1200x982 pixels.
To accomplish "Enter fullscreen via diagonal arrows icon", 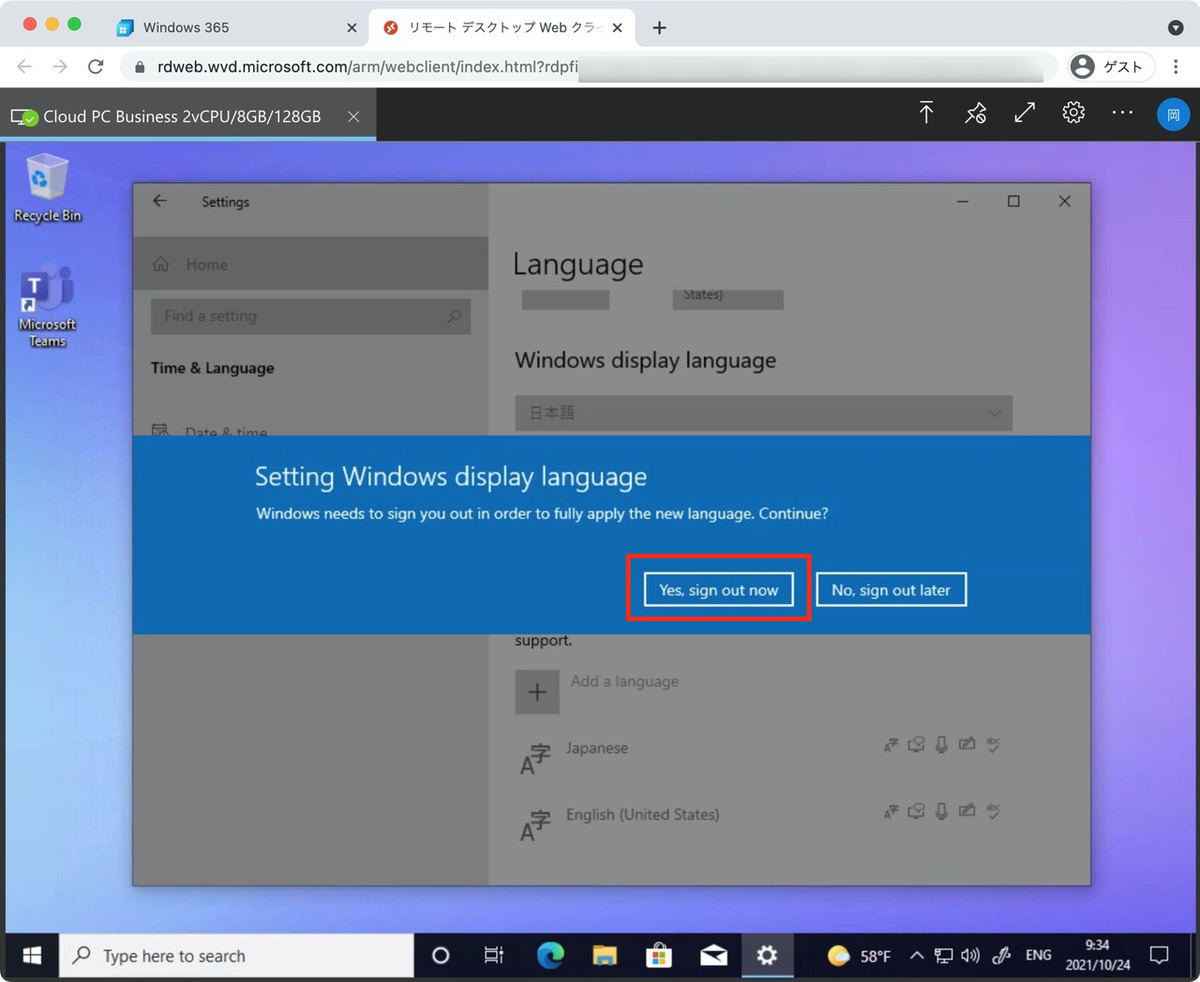I will 1024,113.
